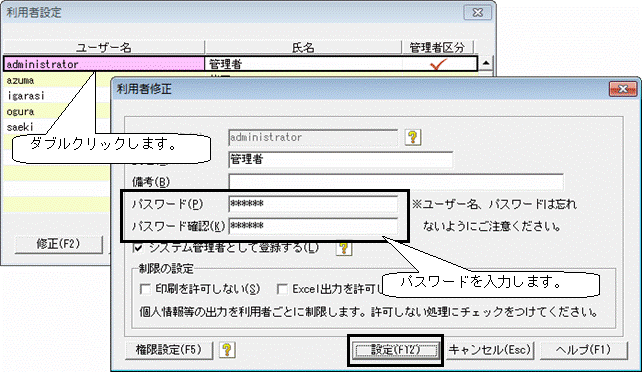Click scroll-up arrow of user list

(486, 63)
